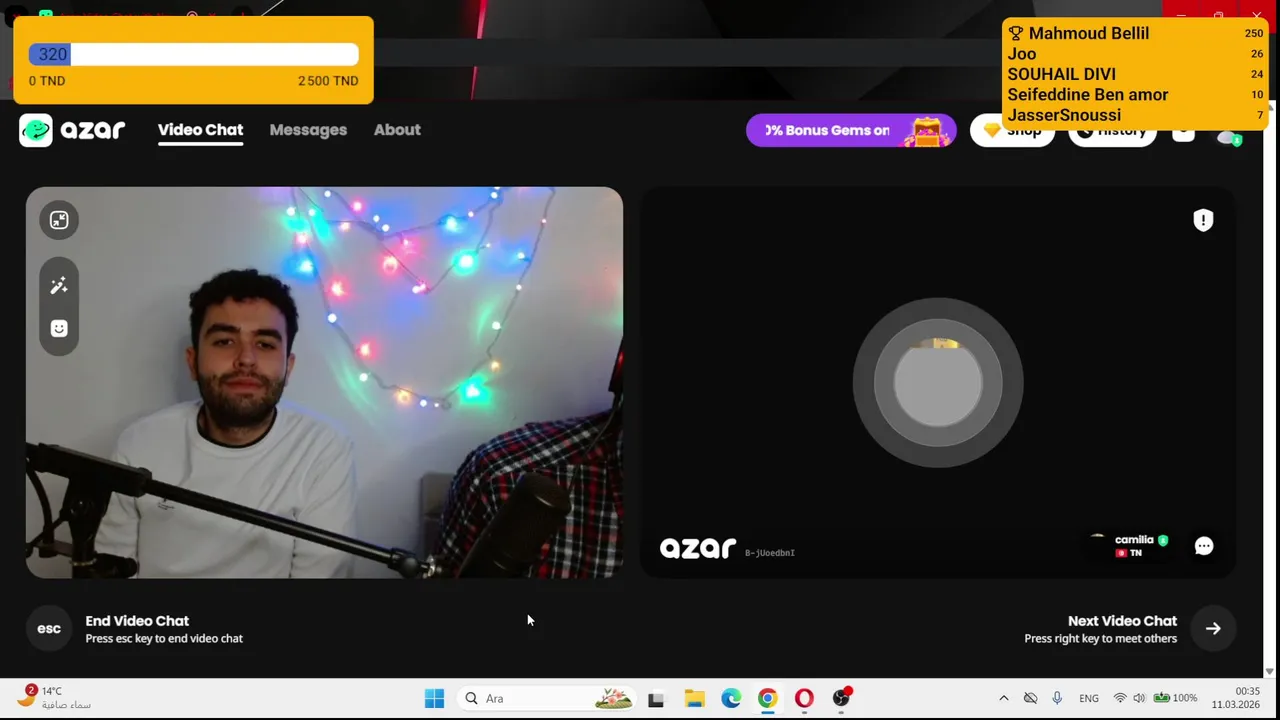This screenshot has width=1280, height=720.
Task: Open the Windows Start menu
Action: [434, 698]
